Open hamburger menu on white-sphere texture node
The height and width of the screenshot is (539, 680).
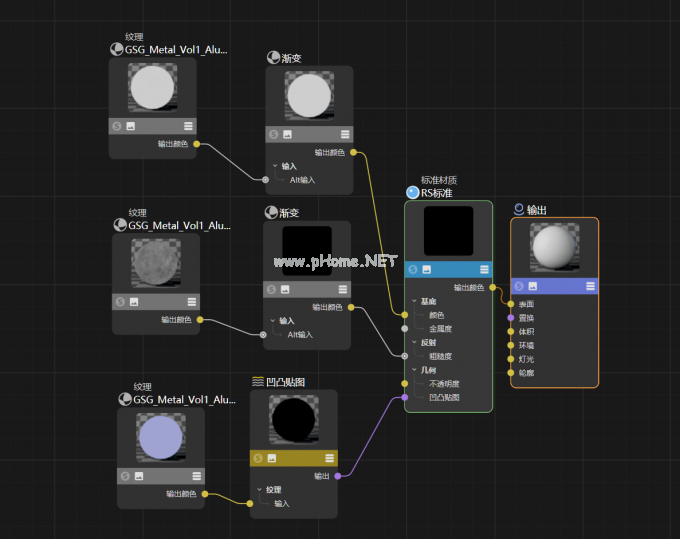point(188,126)
